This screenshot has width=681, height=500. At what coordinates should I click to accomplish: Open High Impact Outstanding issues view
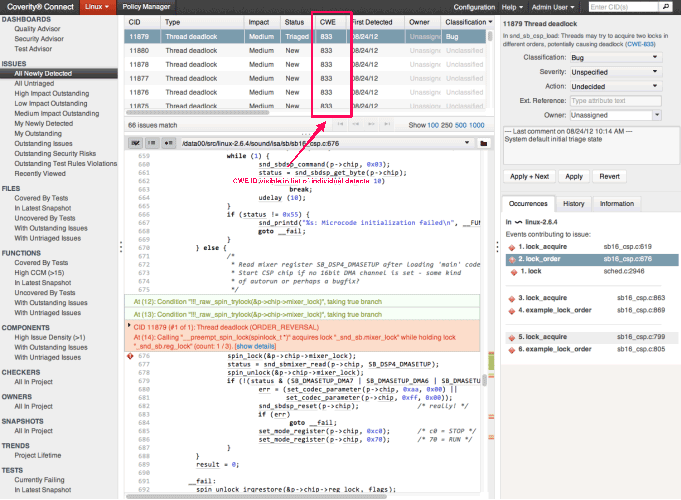pyautogui.click(x=52, y=93)
